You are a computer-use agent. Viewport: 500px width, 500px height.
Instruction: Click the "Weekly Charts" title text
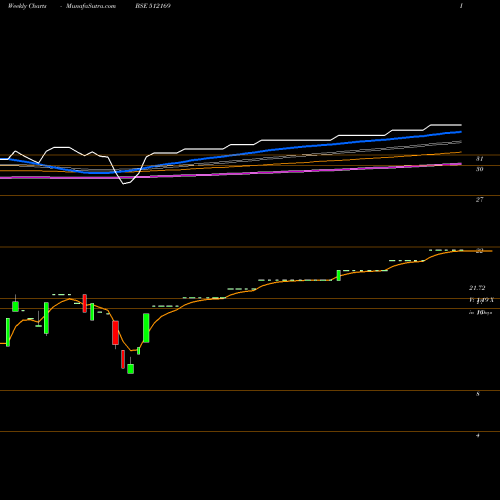[27, 6]
